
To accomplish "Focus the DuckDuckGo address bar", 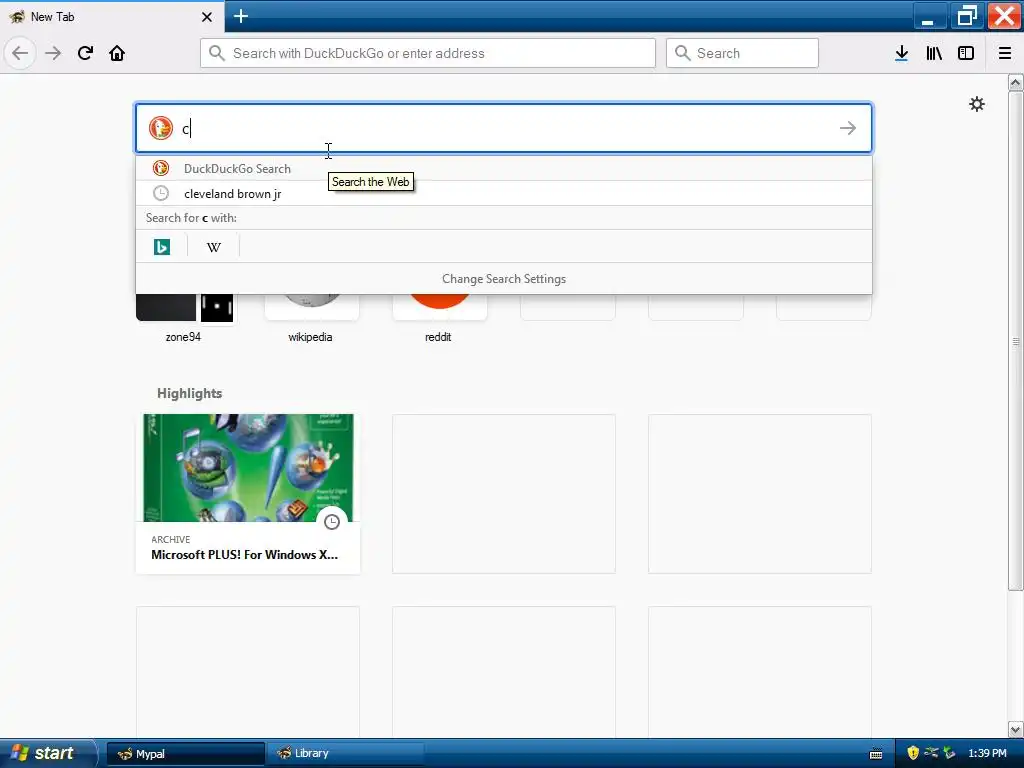I will (428, 53).
